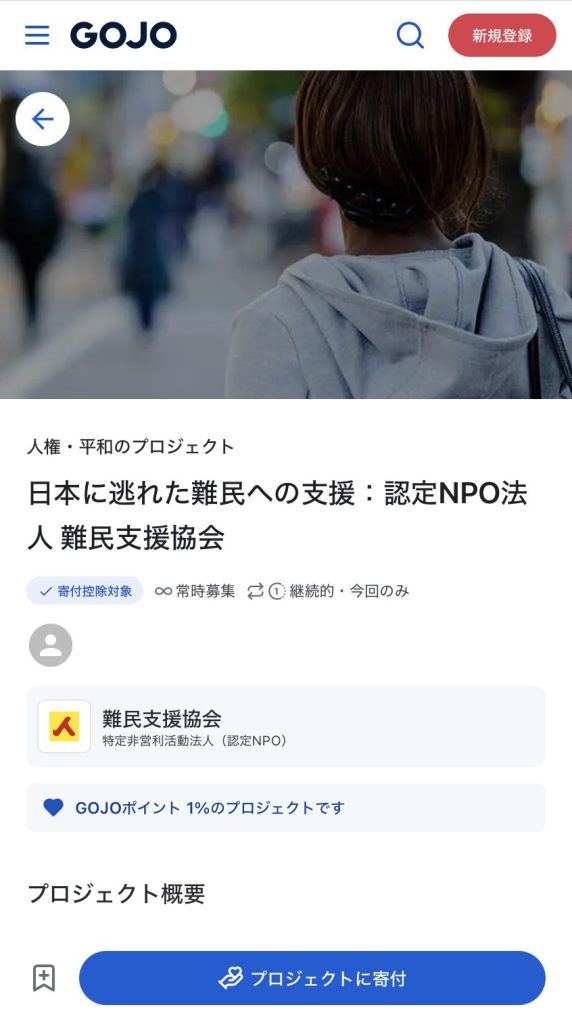Viewport: 572px width, 1024px height.
Task: Click the GOJO logo
Action: coord(123,35)
